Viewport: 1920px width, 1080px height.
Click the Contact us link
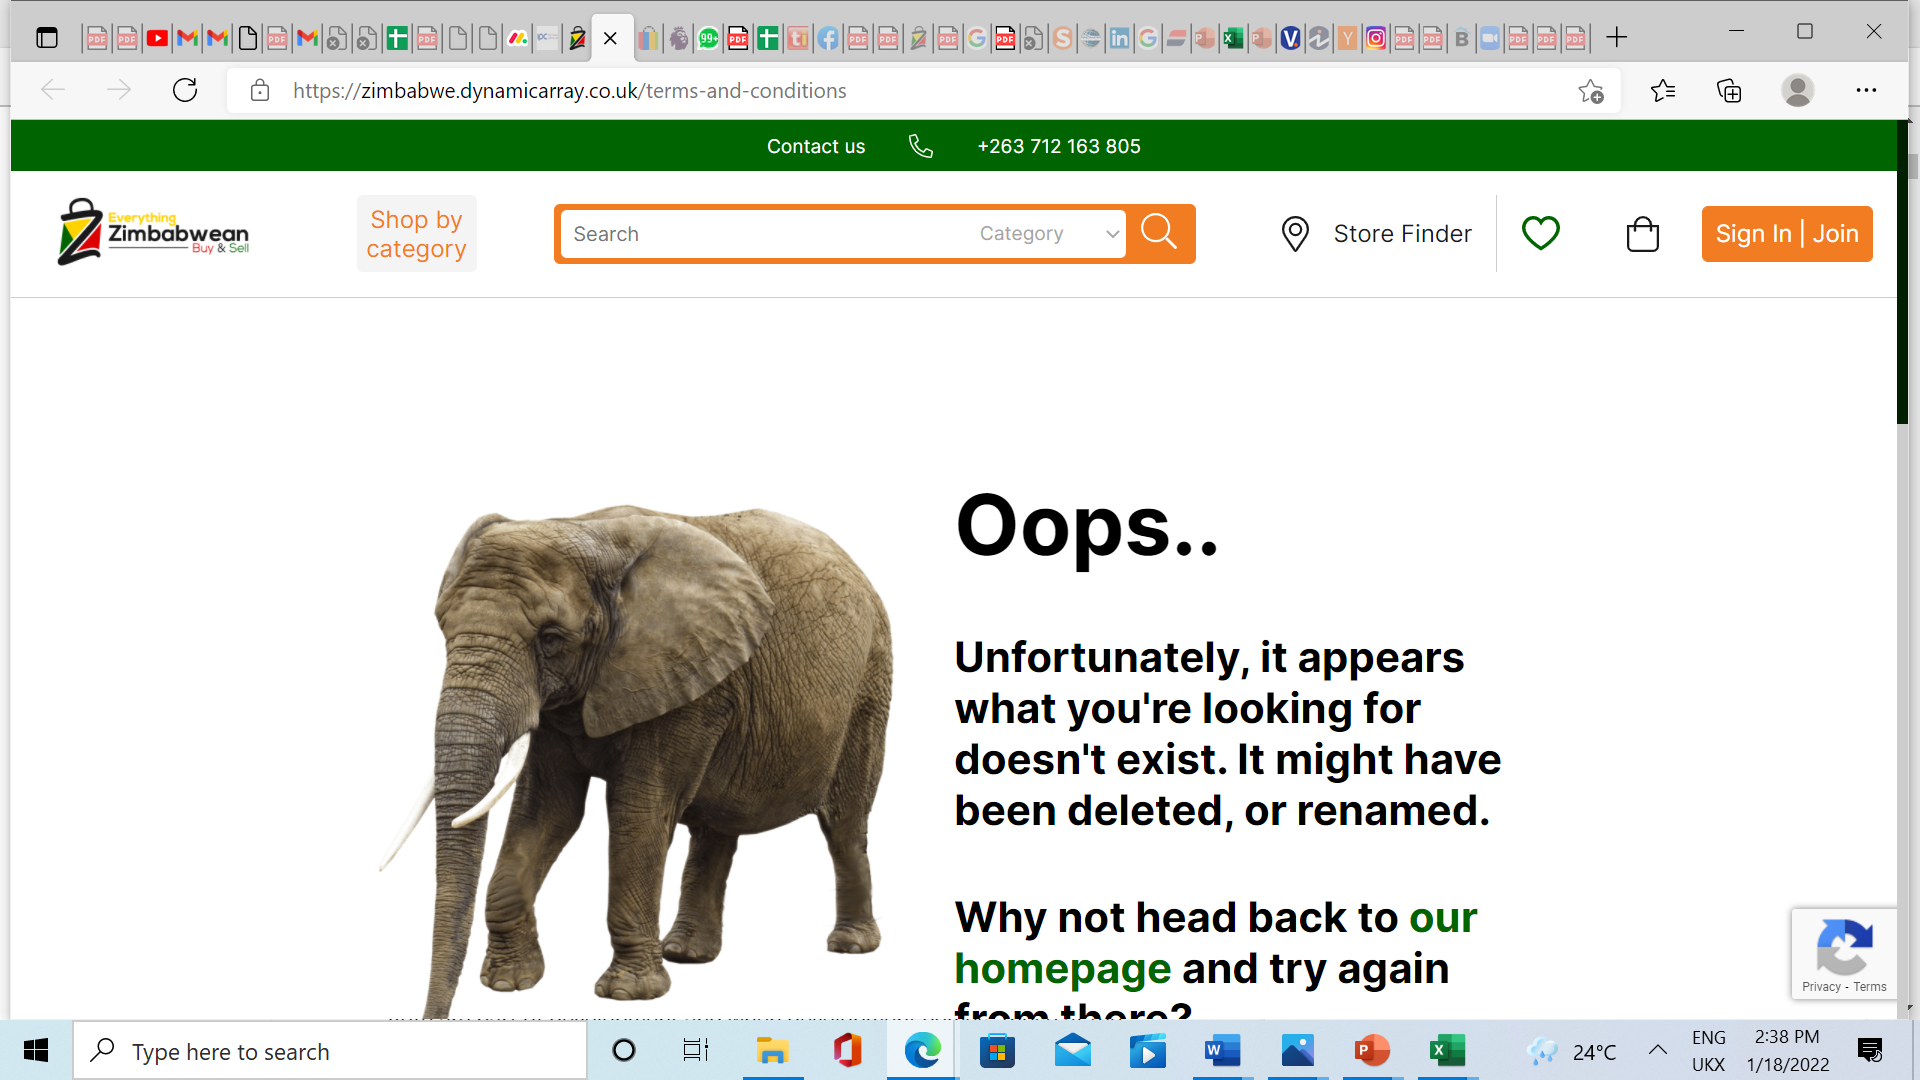(815, 146)
